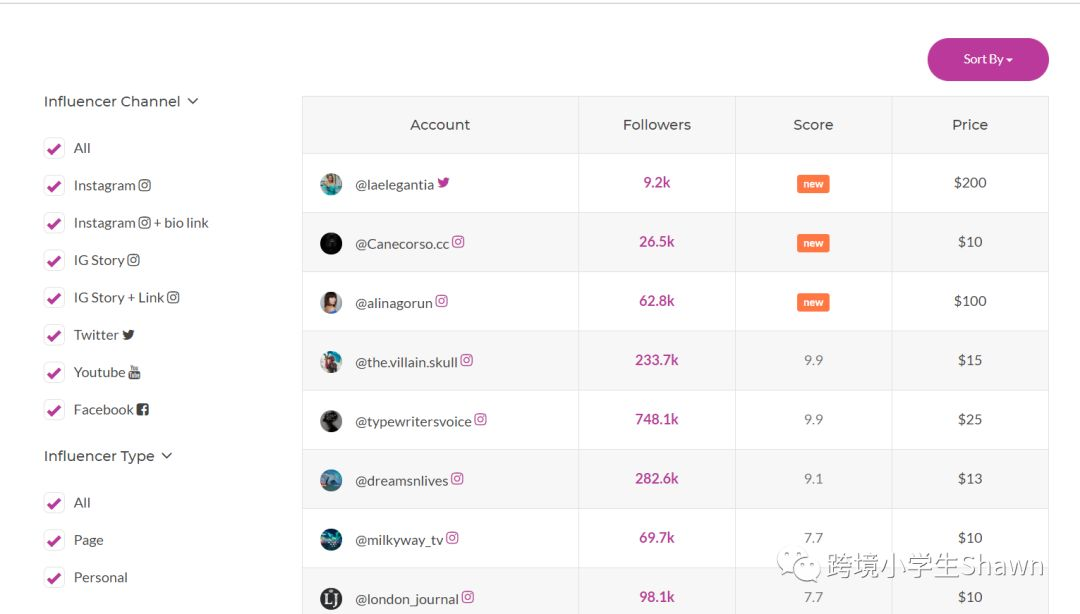Viewport: 1080px width, 614px height.
Task: Uncheck the Personal type checkbox
Action: pos(54,577)
